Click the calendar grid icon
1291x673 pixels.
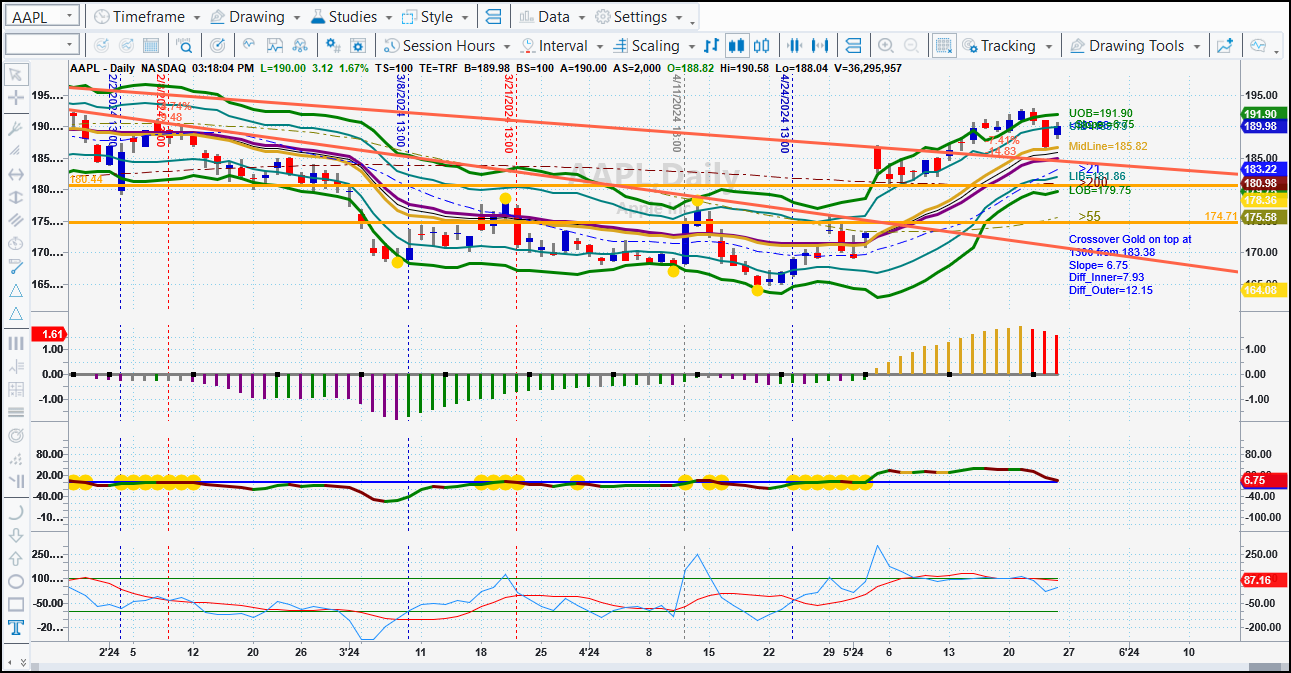151,45
